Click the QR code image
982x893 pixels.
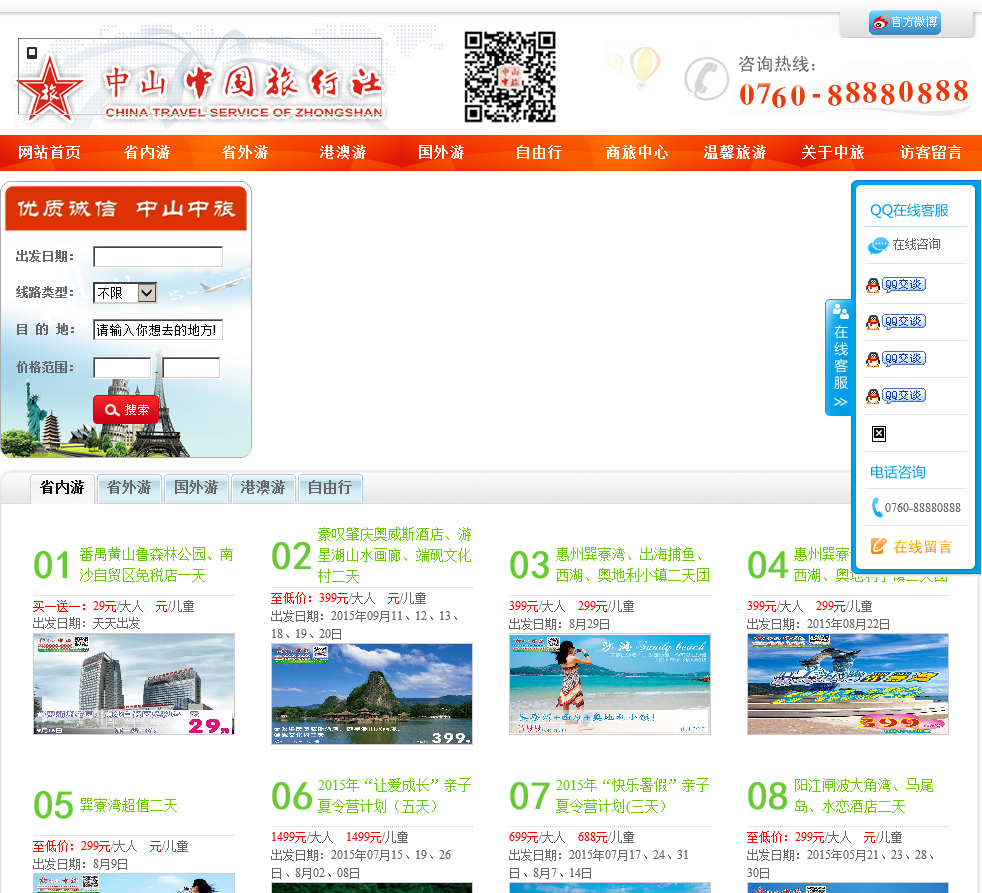(x=510, y=76)
